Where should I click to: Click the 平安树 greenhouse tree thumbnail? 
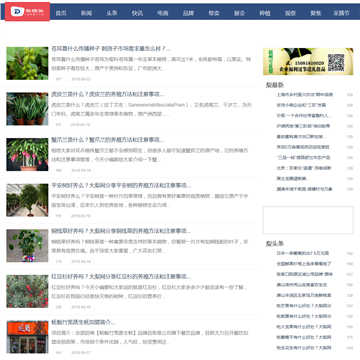(x=27, y=200)
